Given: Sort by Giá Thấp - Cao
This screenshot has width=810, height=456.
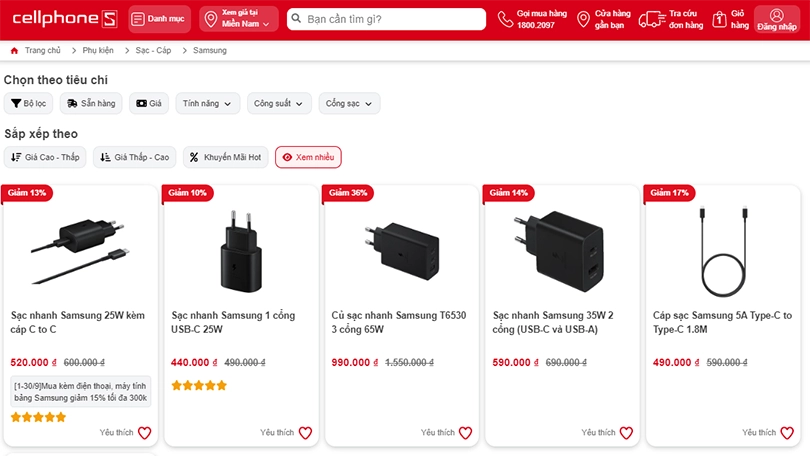Looking at the screenshot, I should [x=135, y=157].
